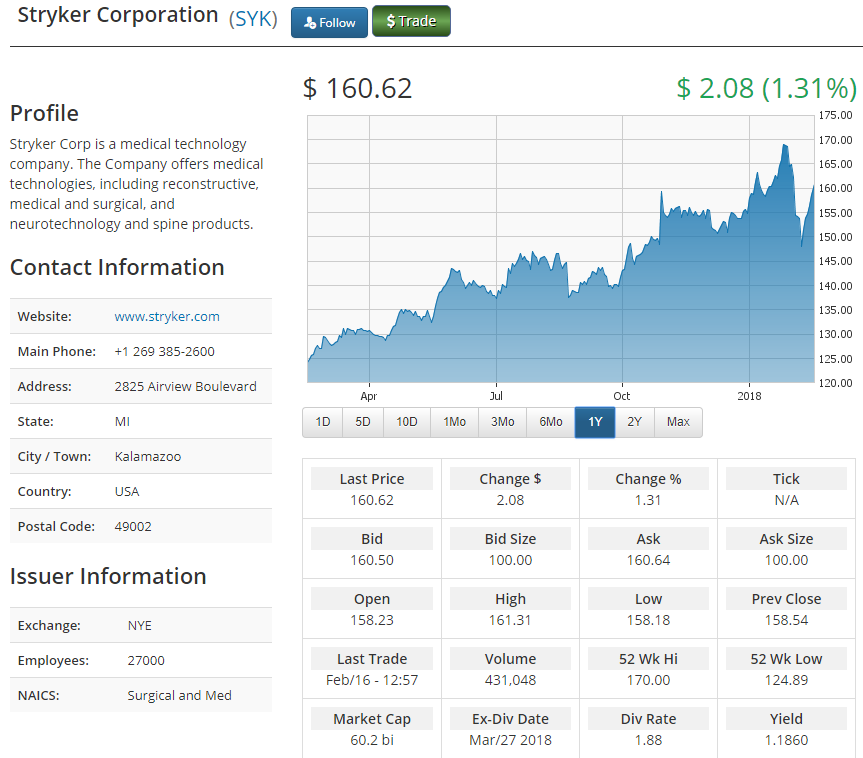The width and height of the screenshot is (863, 758).
Task: Click the Last Price column header
Action: pos(372,479)
